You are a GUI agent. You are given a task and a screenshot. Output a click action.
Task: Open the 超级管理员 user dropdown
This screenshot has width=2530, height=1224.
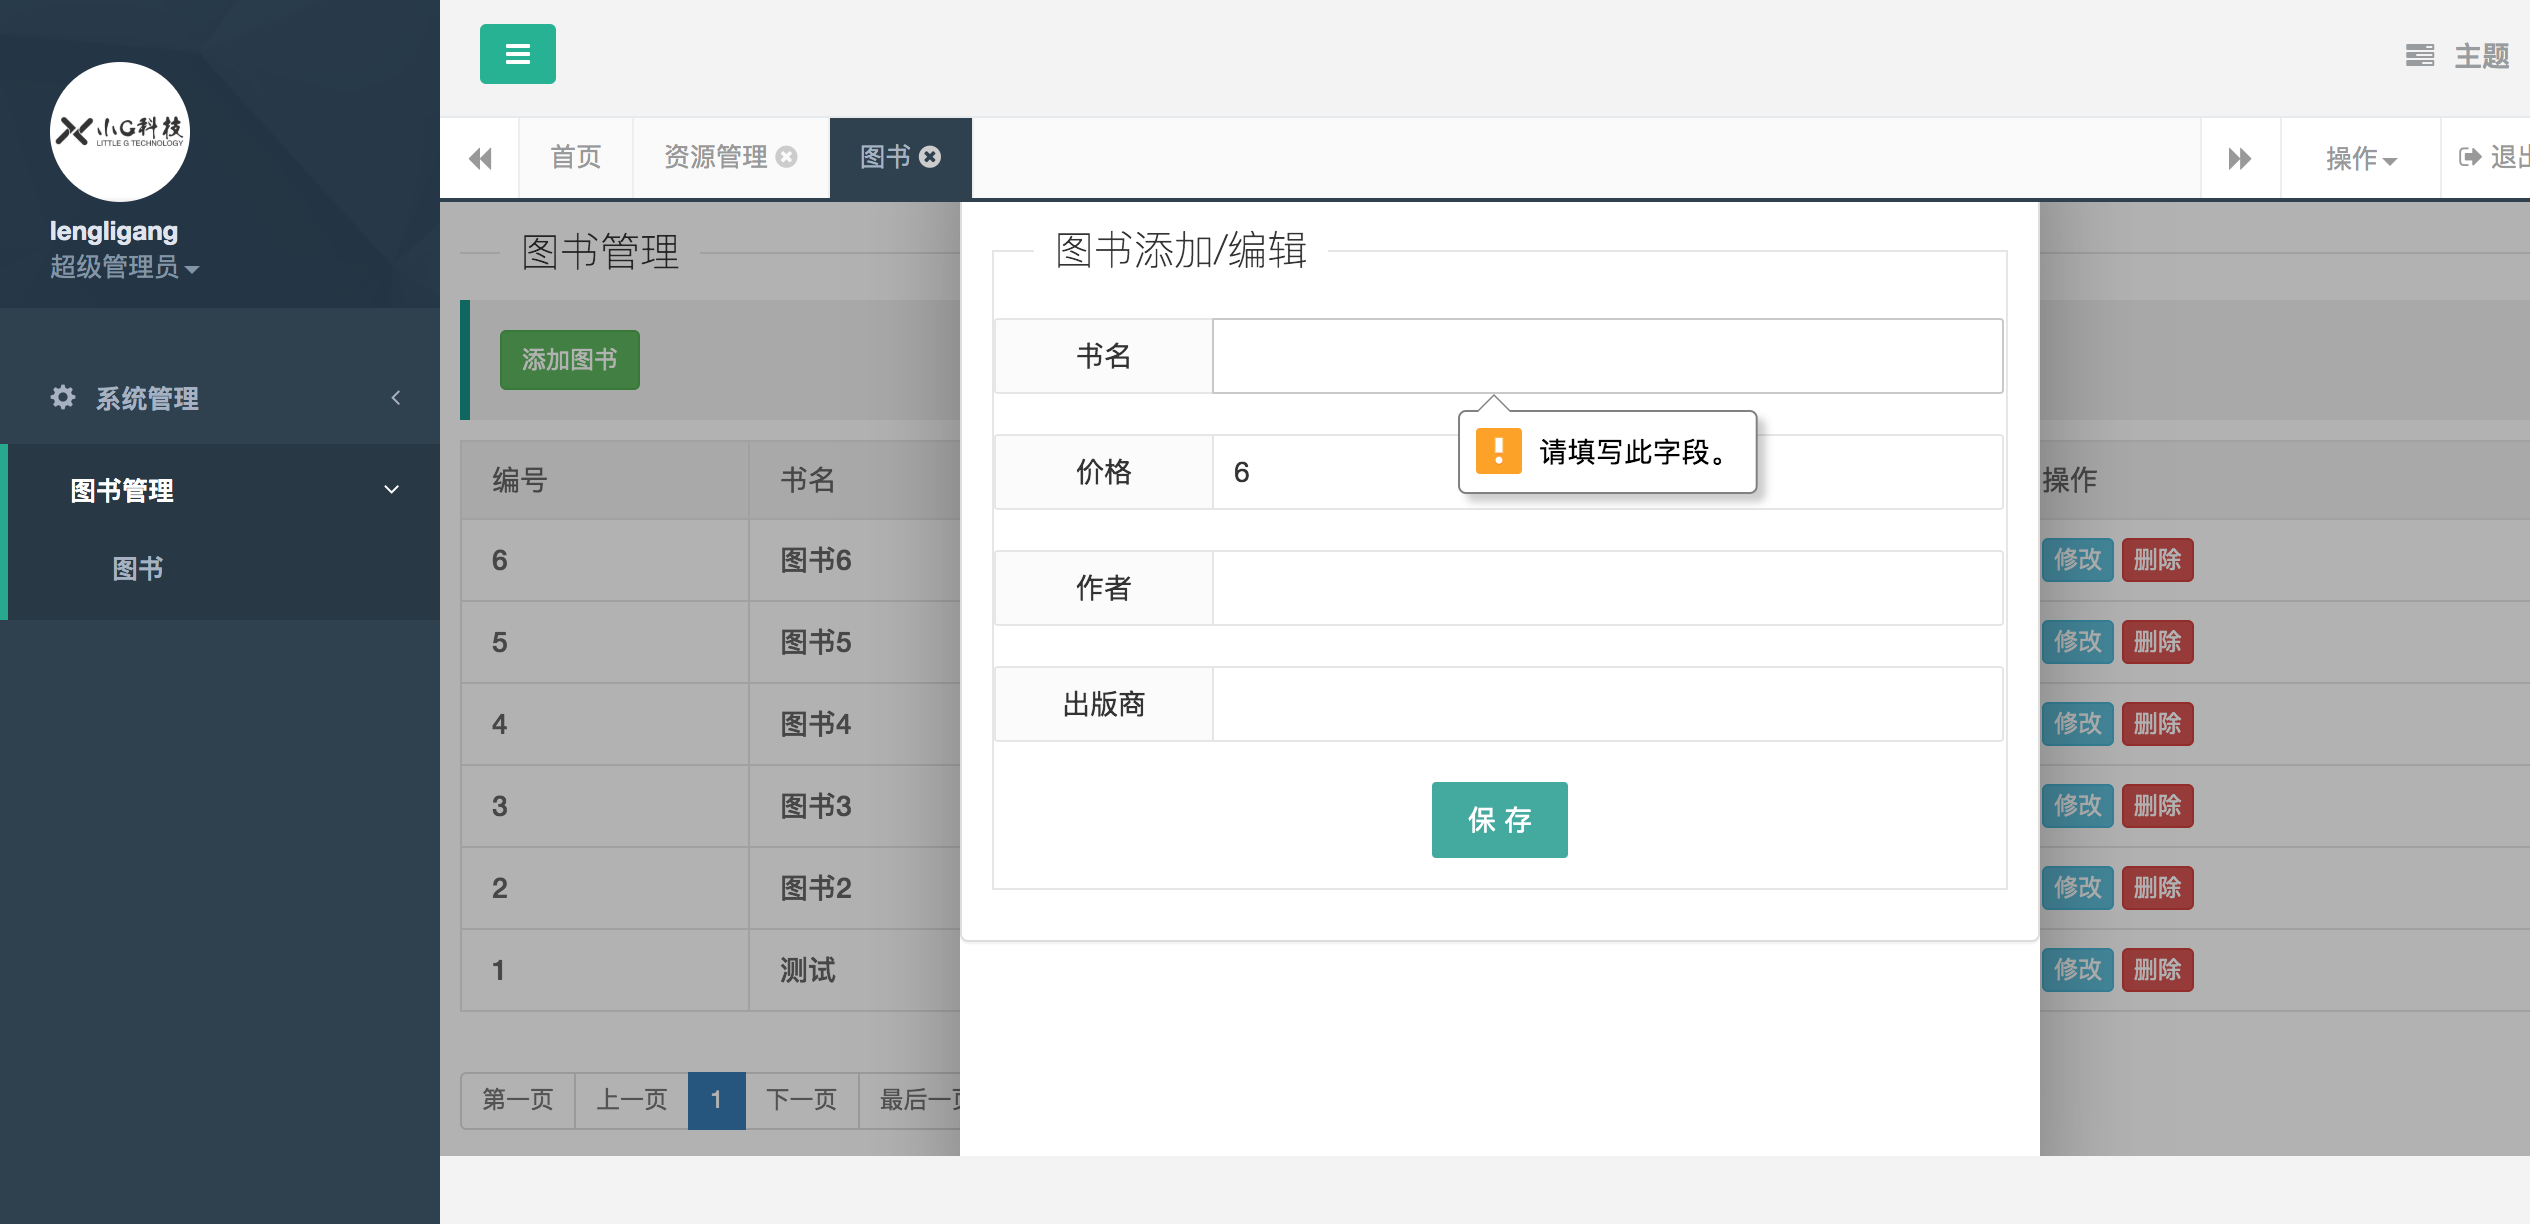tap(124, 267)
